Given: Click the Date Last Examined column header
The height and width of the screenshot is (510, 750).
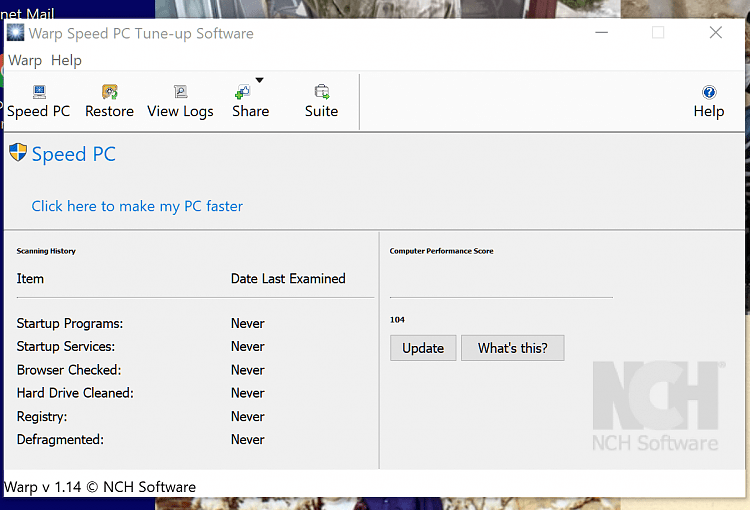Looking at the screenshot, I should (288, 278).
